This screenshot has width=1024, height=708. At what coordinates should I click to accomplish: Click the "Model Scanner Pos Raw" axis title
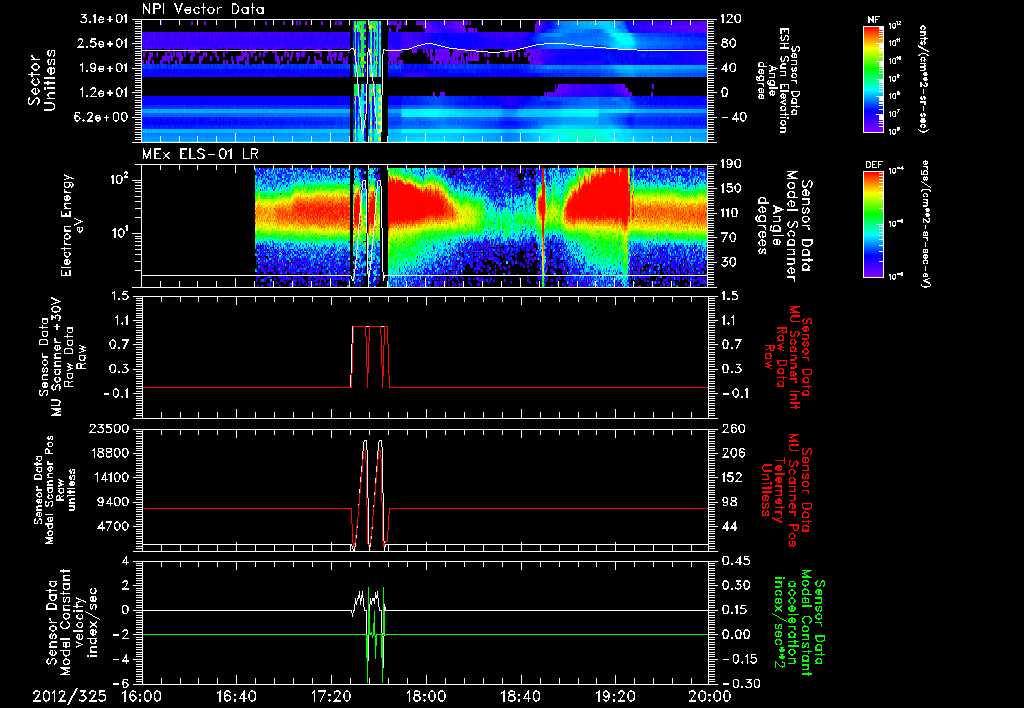point(55,490)
